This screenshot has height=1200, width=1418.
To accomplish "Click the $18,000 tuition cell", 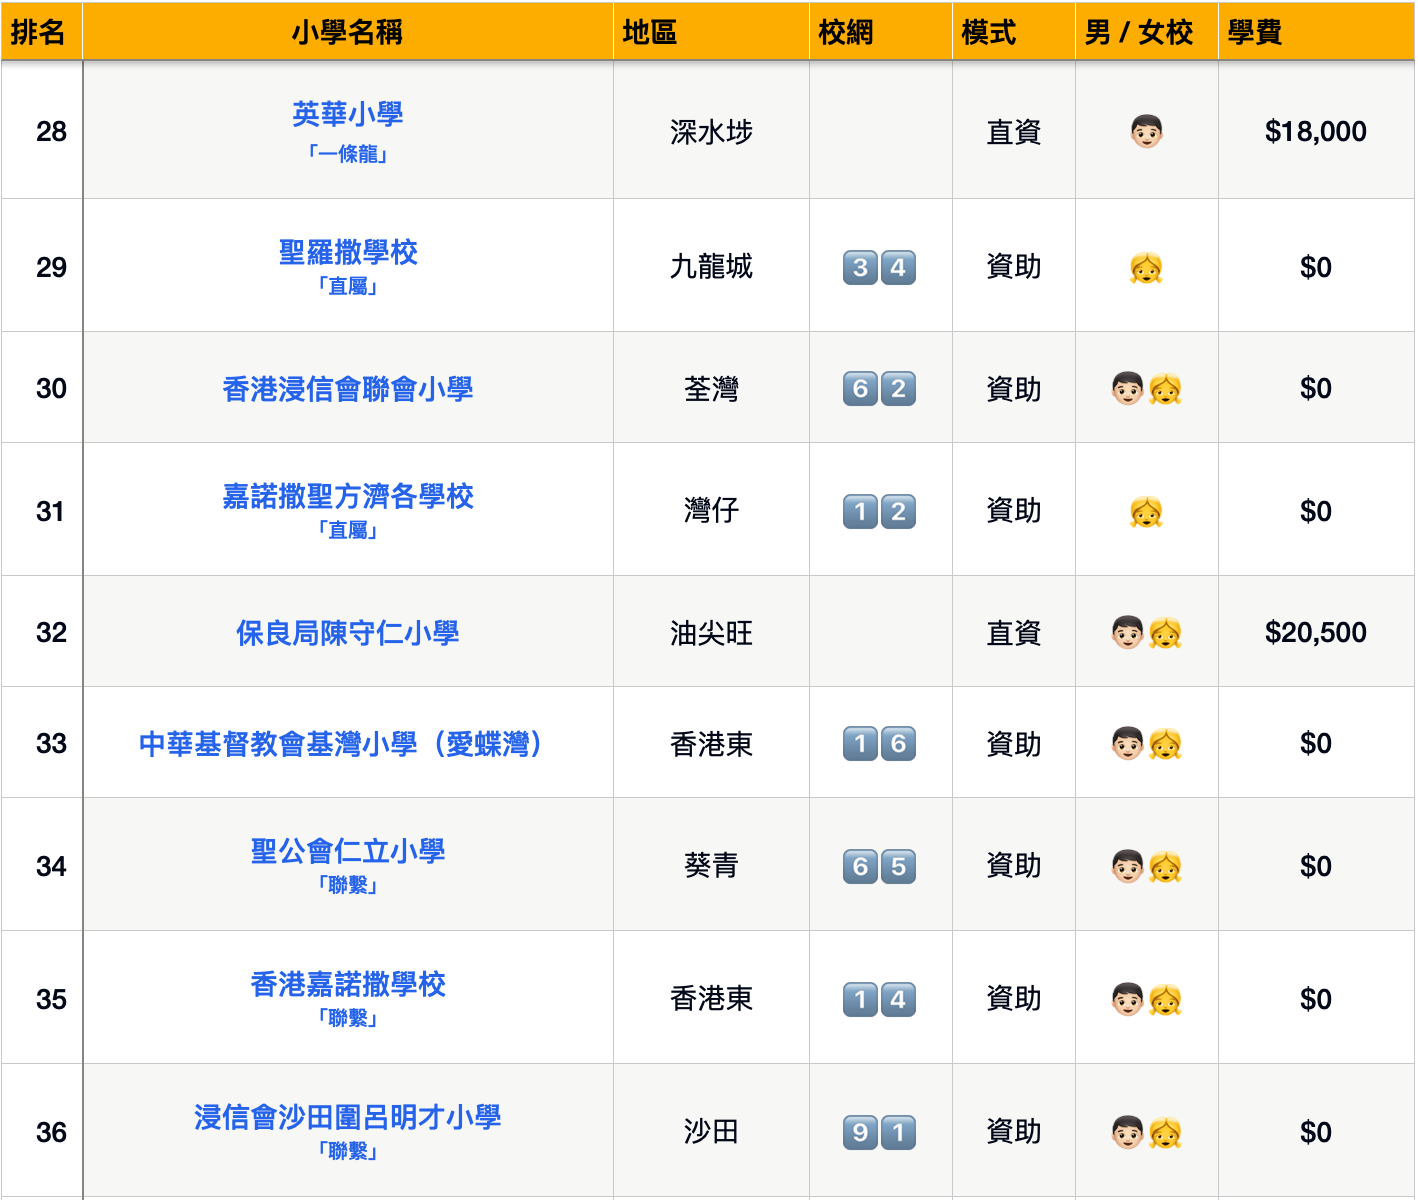I will [x=1316, y=132].
